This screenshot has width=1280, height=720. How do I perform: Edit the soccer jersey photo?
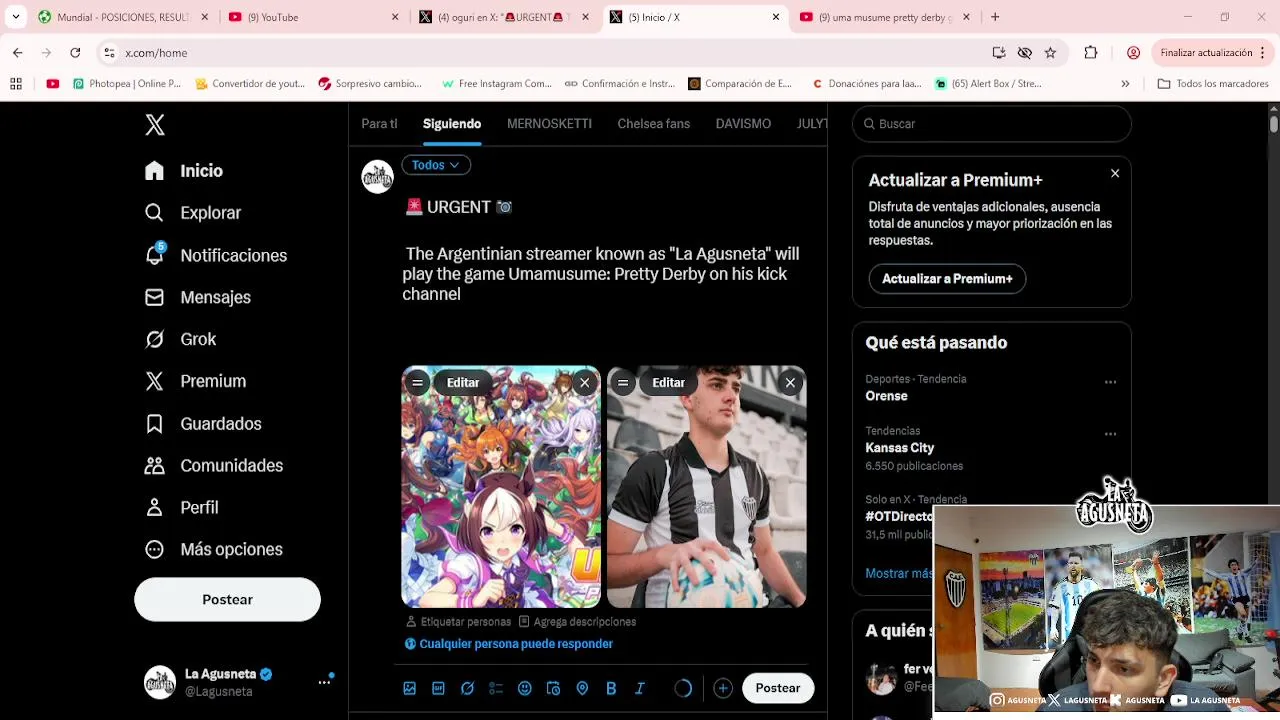(x=669, y=383)
